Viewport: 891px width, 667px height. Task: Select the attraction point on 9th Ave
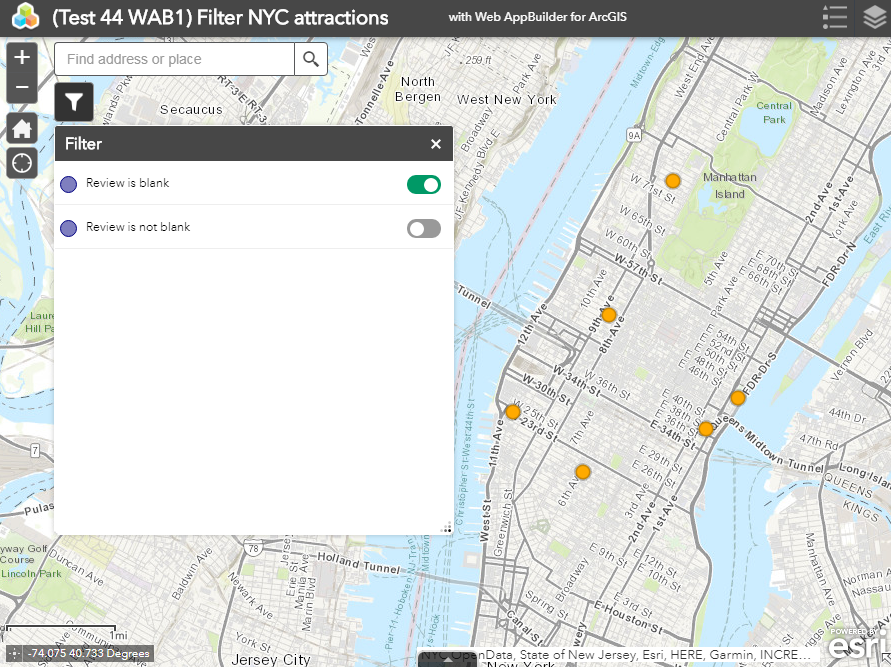(x=609, y=315)
